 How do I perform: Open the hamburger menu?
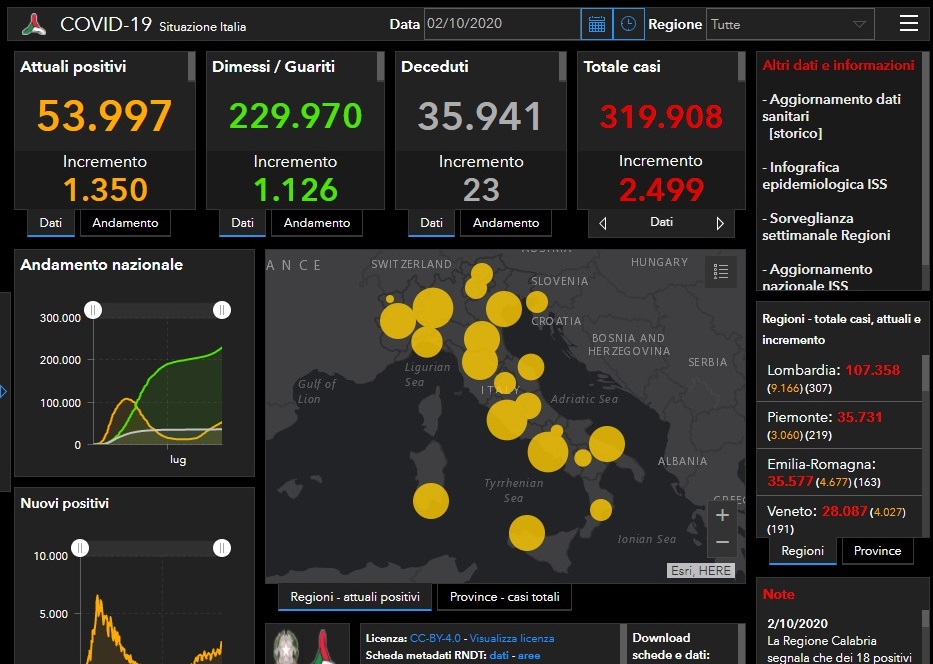(x=908, y=24)
